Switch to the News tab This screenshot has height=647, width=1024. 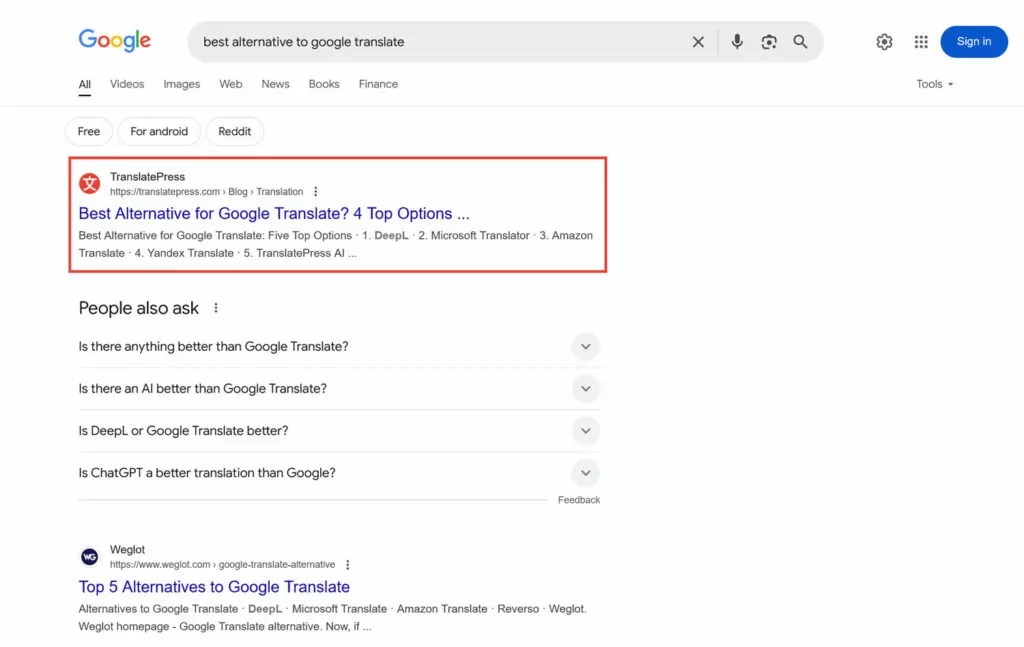[275, 84]
